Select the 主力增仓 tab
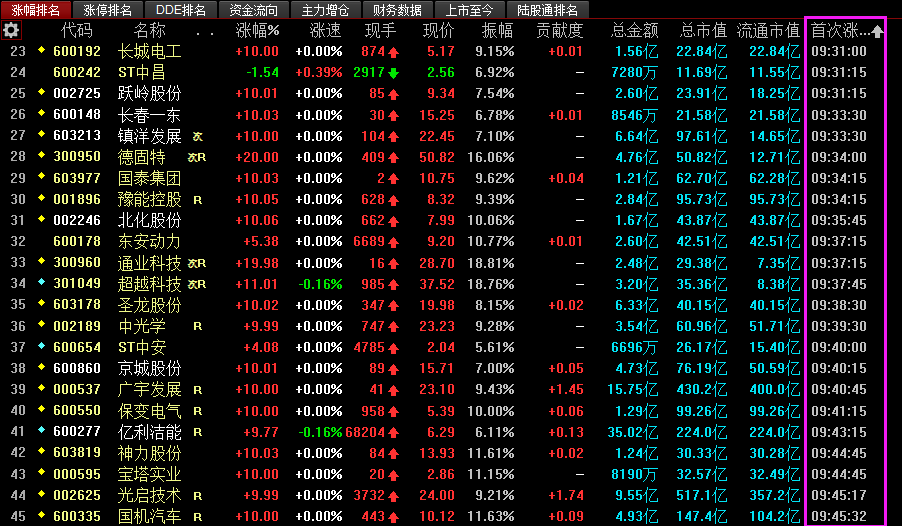The width and height of the screenshot is (902, 526). coord(326,10)
